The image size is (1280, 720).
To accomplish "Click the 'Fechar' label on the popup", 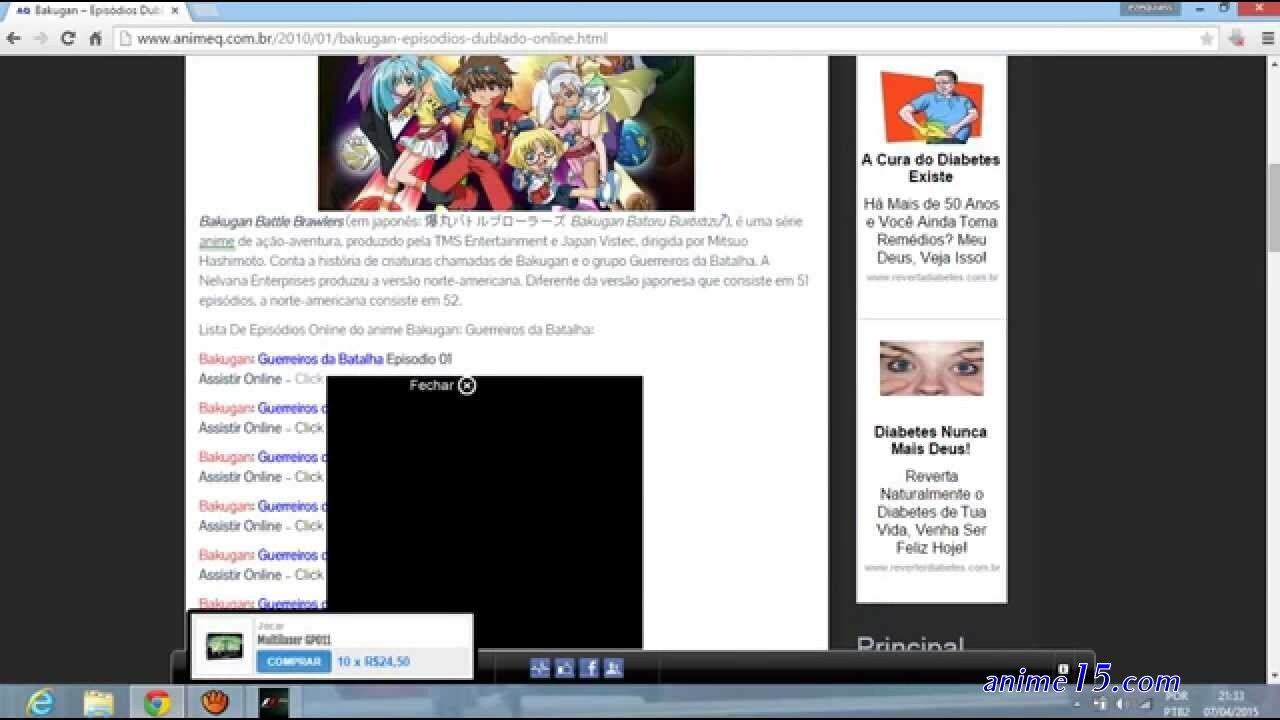I will (x=431, y=385).
